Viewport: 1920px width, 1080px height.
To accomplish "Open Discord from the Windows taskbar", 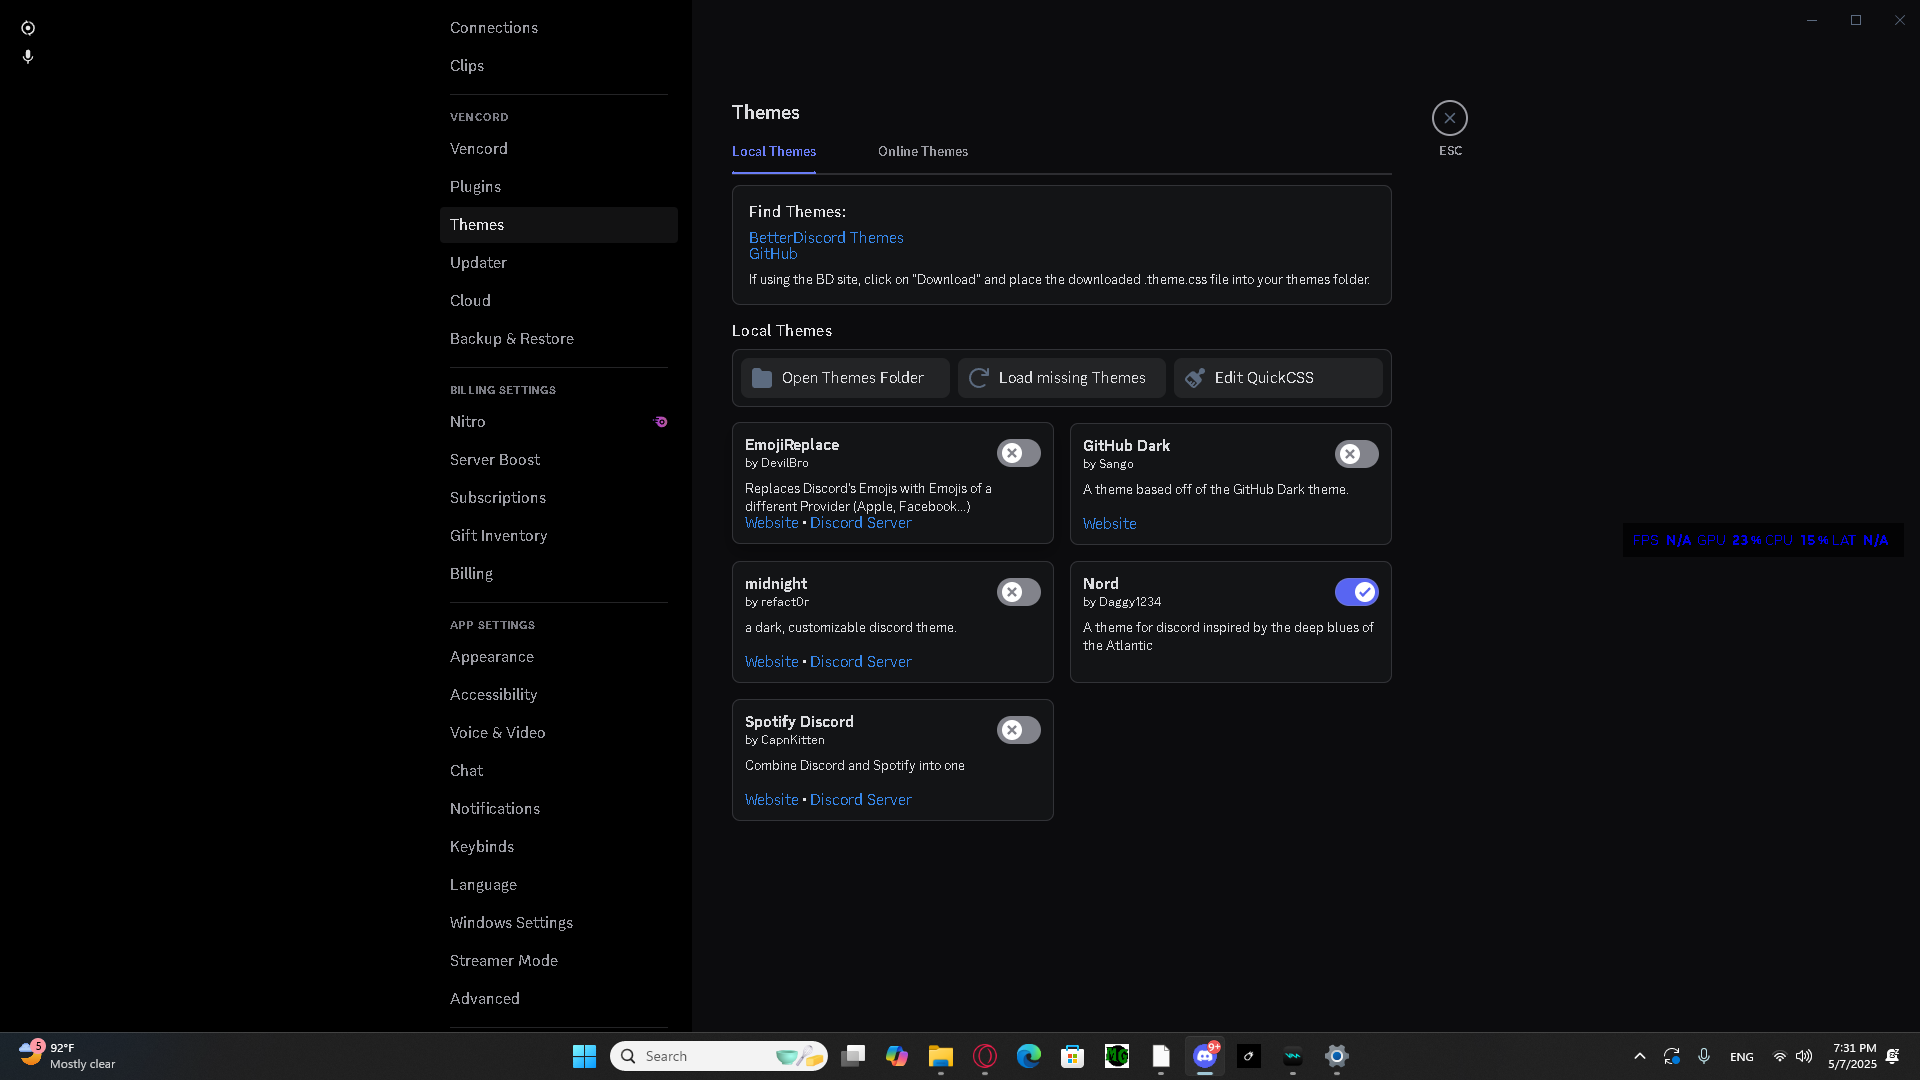I will [1205, 1056].
